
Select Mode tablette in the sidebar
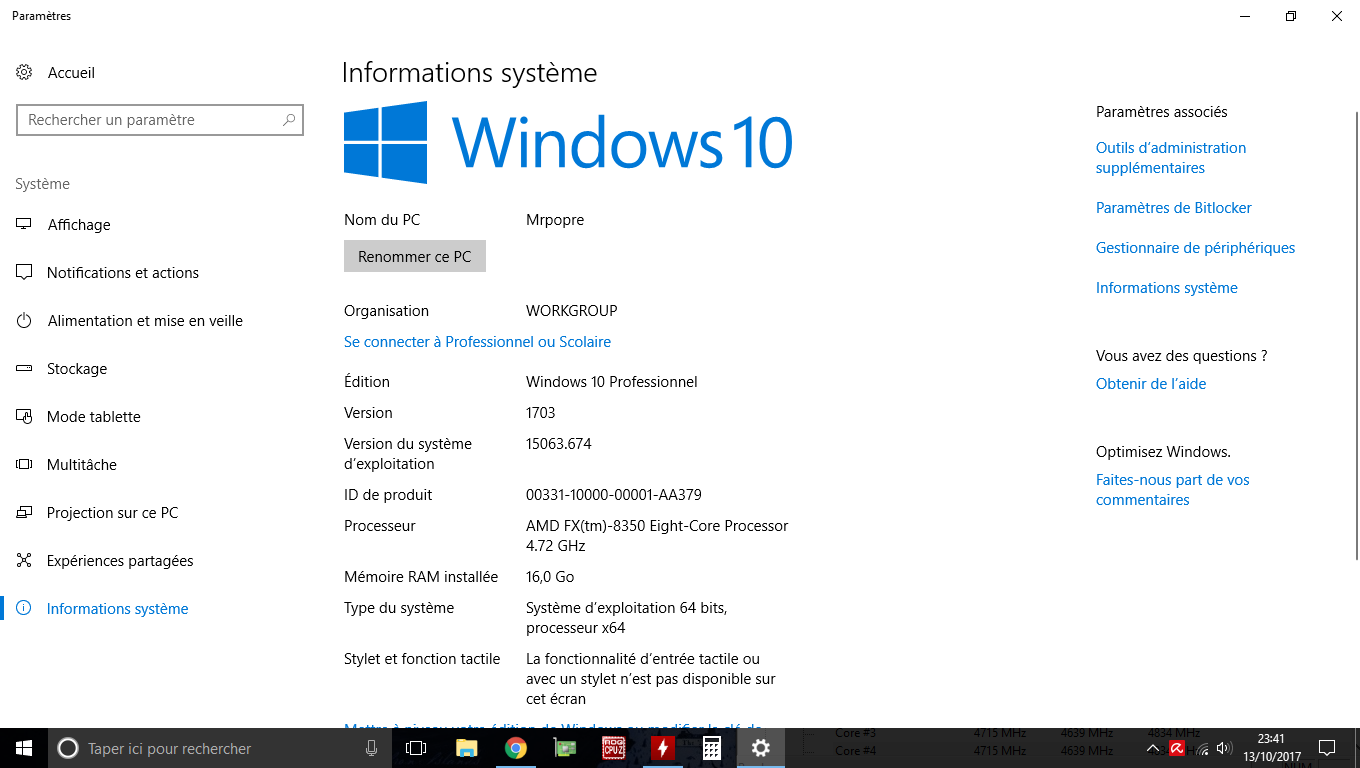[93, 417]
